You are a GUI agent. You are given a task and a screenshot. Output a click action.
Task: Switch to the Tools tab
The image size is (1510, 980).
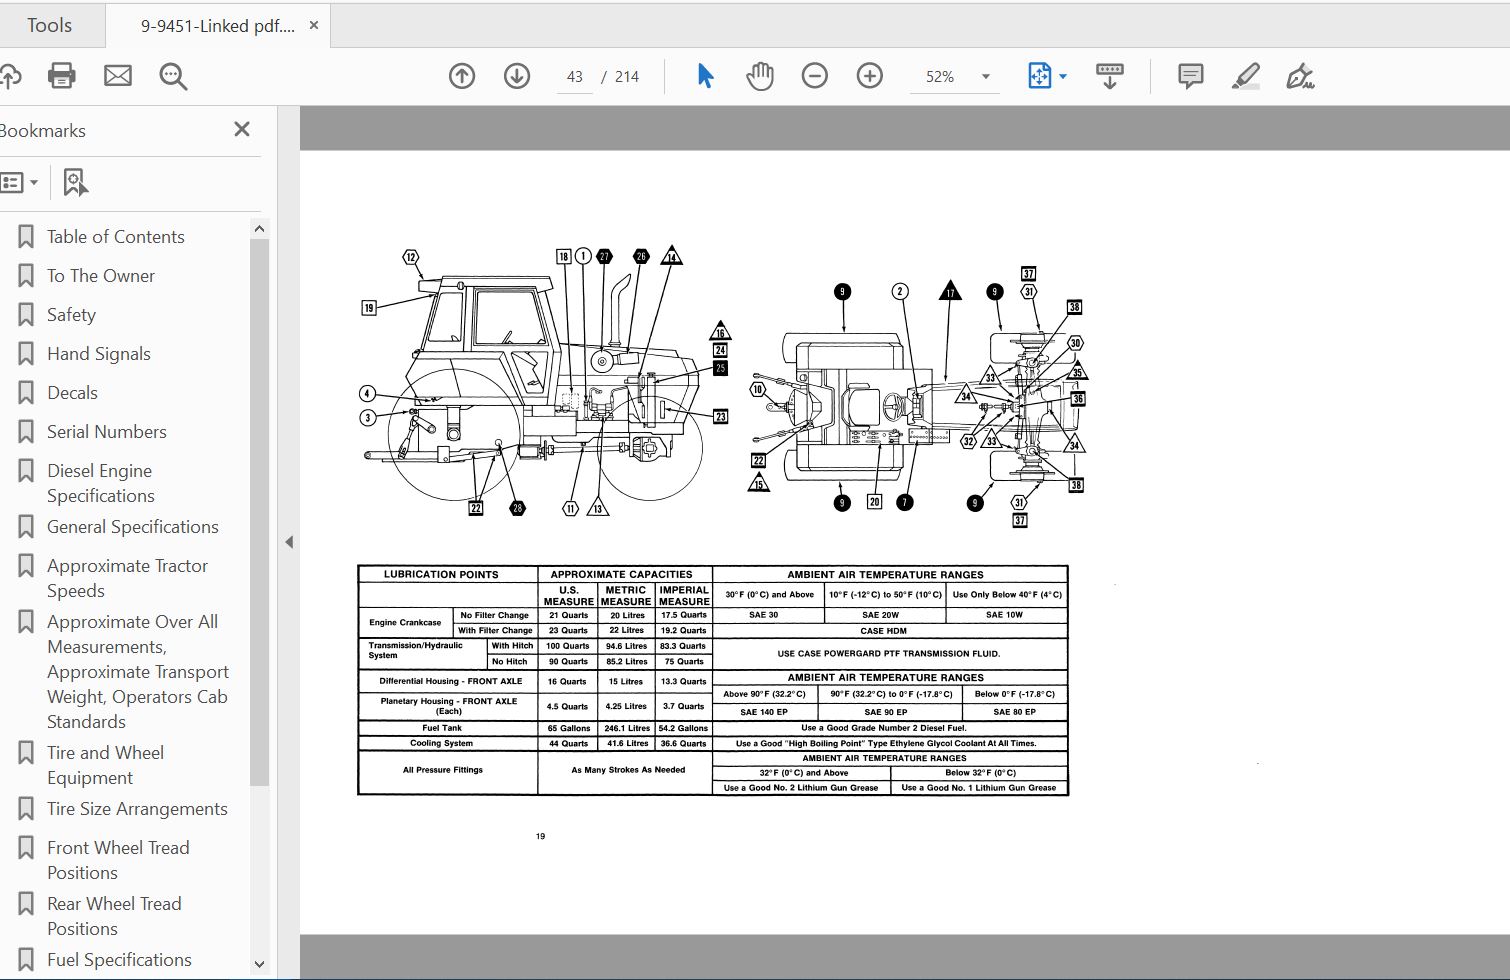click(x=49, y=25)
